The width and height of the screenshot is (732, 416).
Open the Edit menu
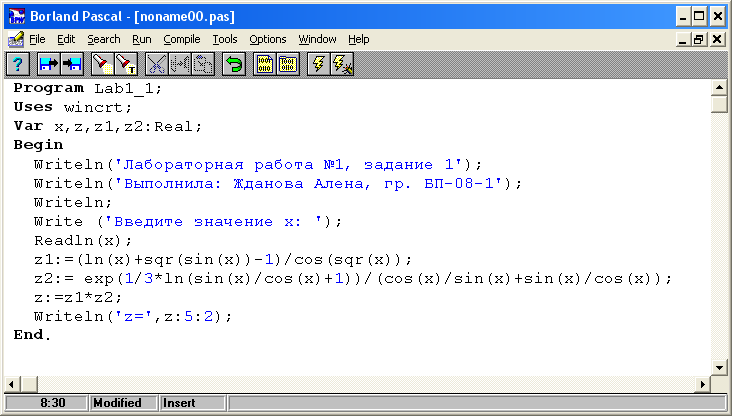click(x=66, y=39)
